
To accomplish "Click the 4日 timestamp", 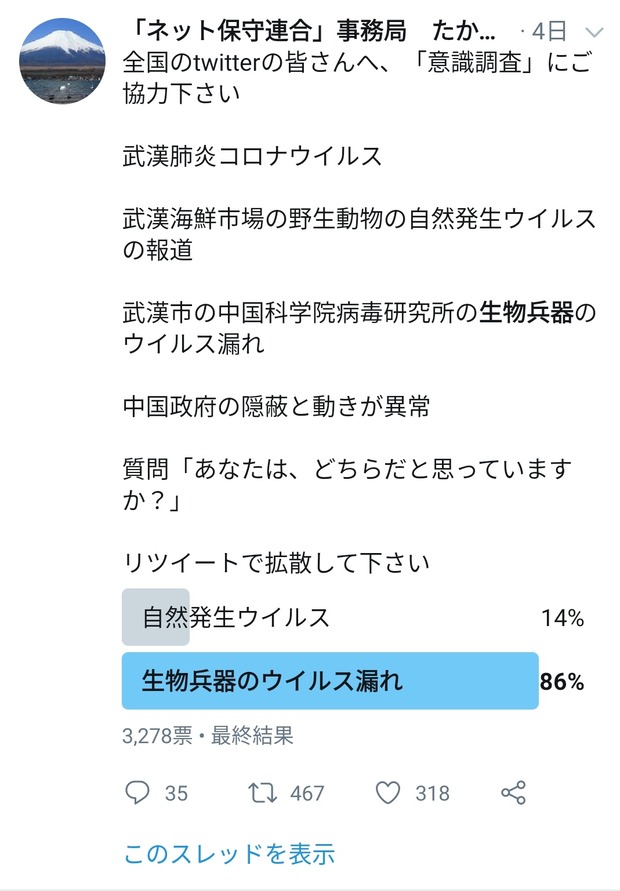I will pos(549,31).
